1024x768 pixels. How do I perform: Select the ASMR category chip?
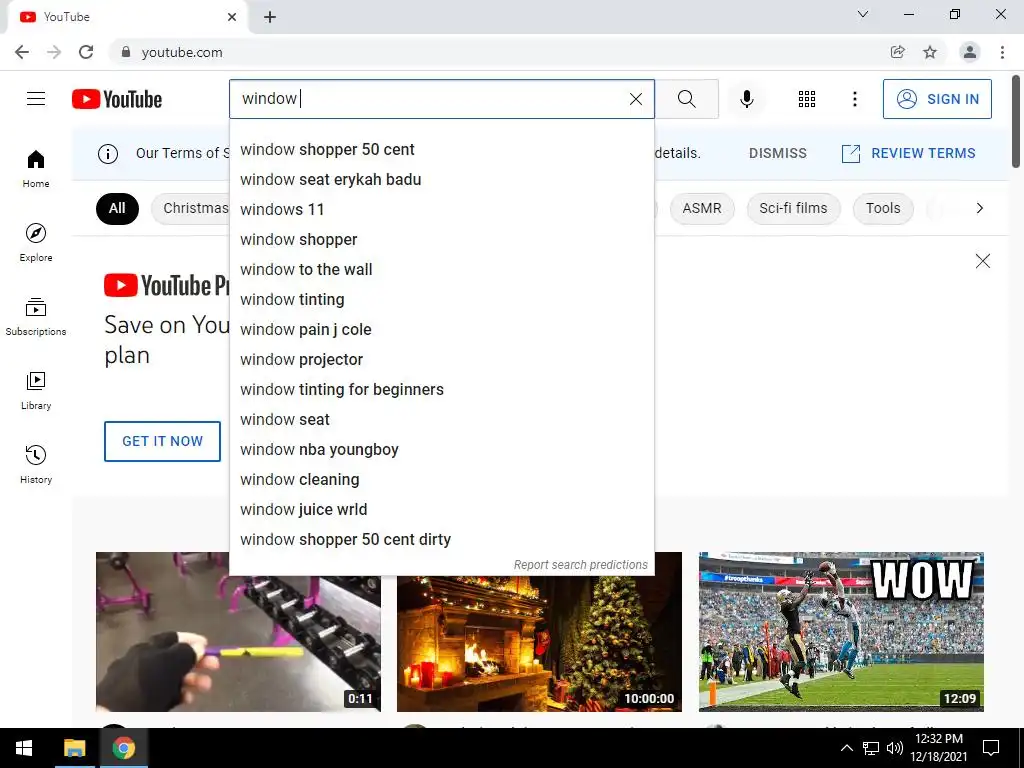pyautogui.click(x=702, y=208)
